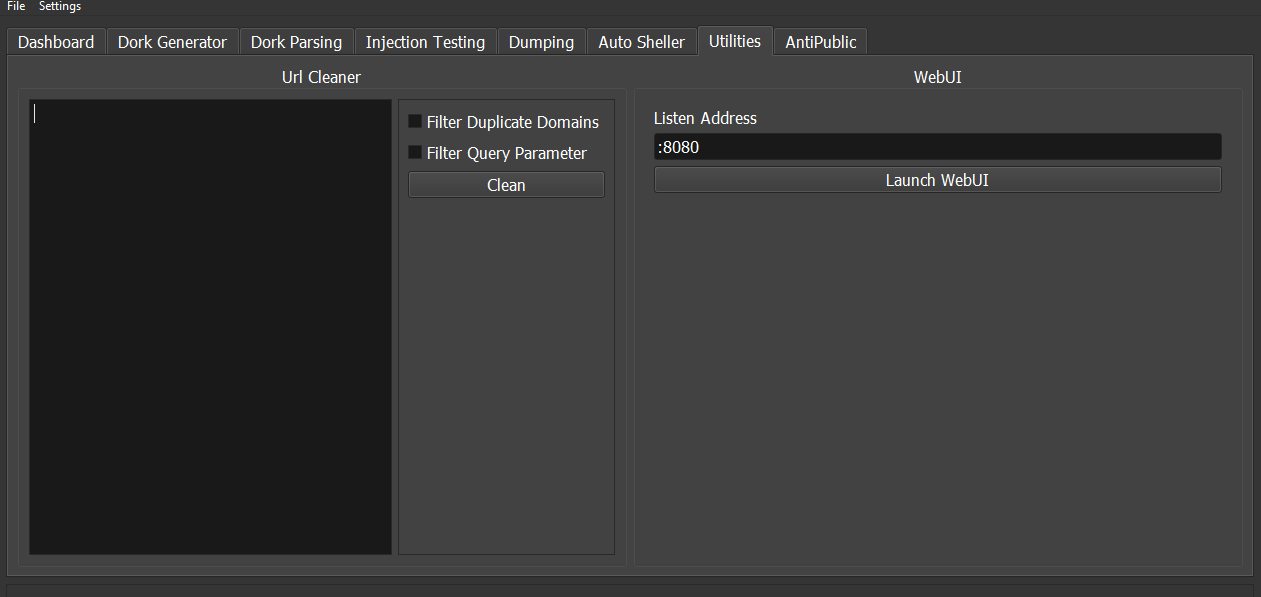Select the Injection Testing tab
This screenshot has width=1261, height=597.
point(425,42)
